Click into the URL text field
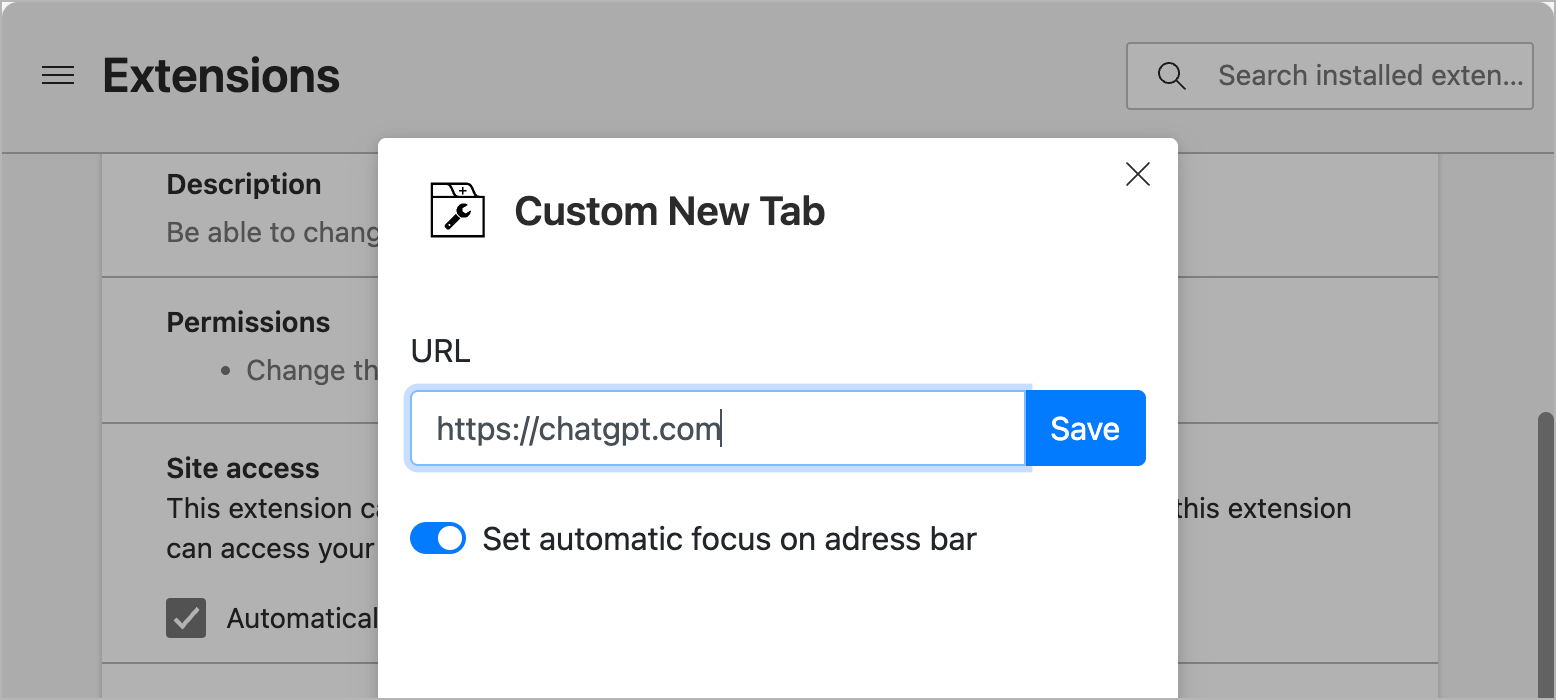The width and height of the screenshot is (1556, 700). pyautogui.click(x=717, y=429)
